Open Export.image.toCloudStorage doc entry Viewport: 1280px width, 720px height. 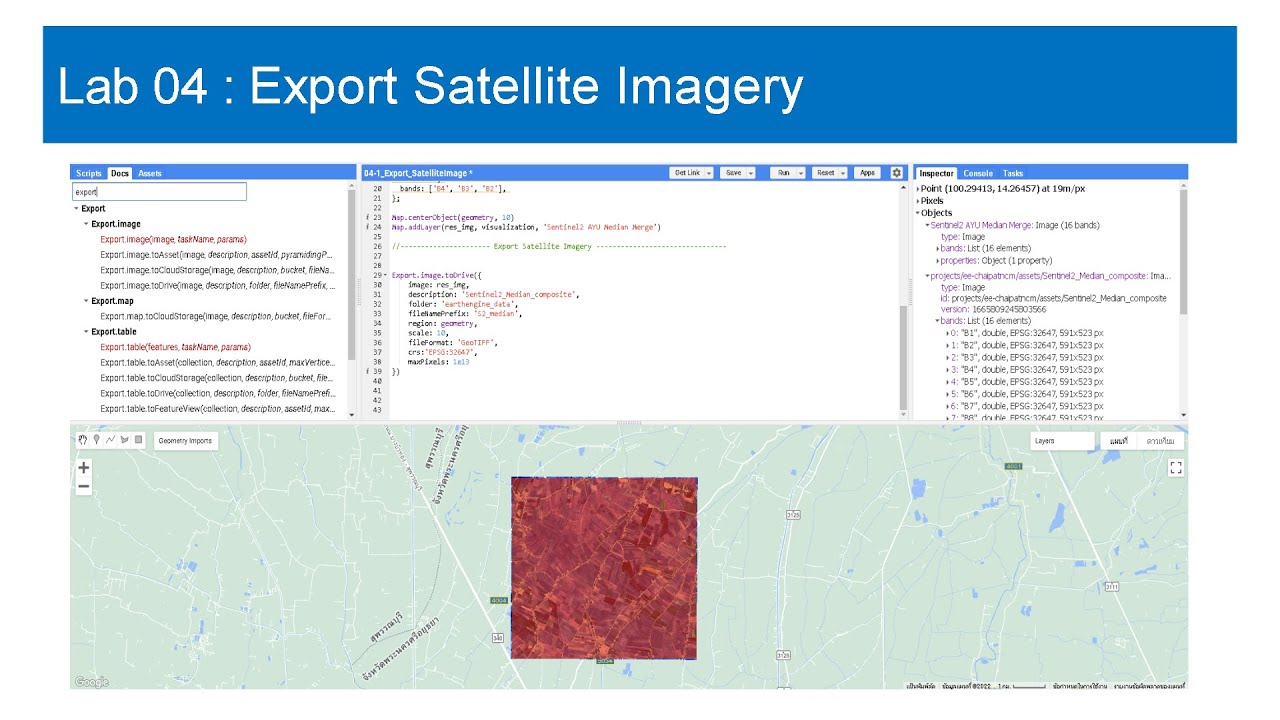point(217,270)
